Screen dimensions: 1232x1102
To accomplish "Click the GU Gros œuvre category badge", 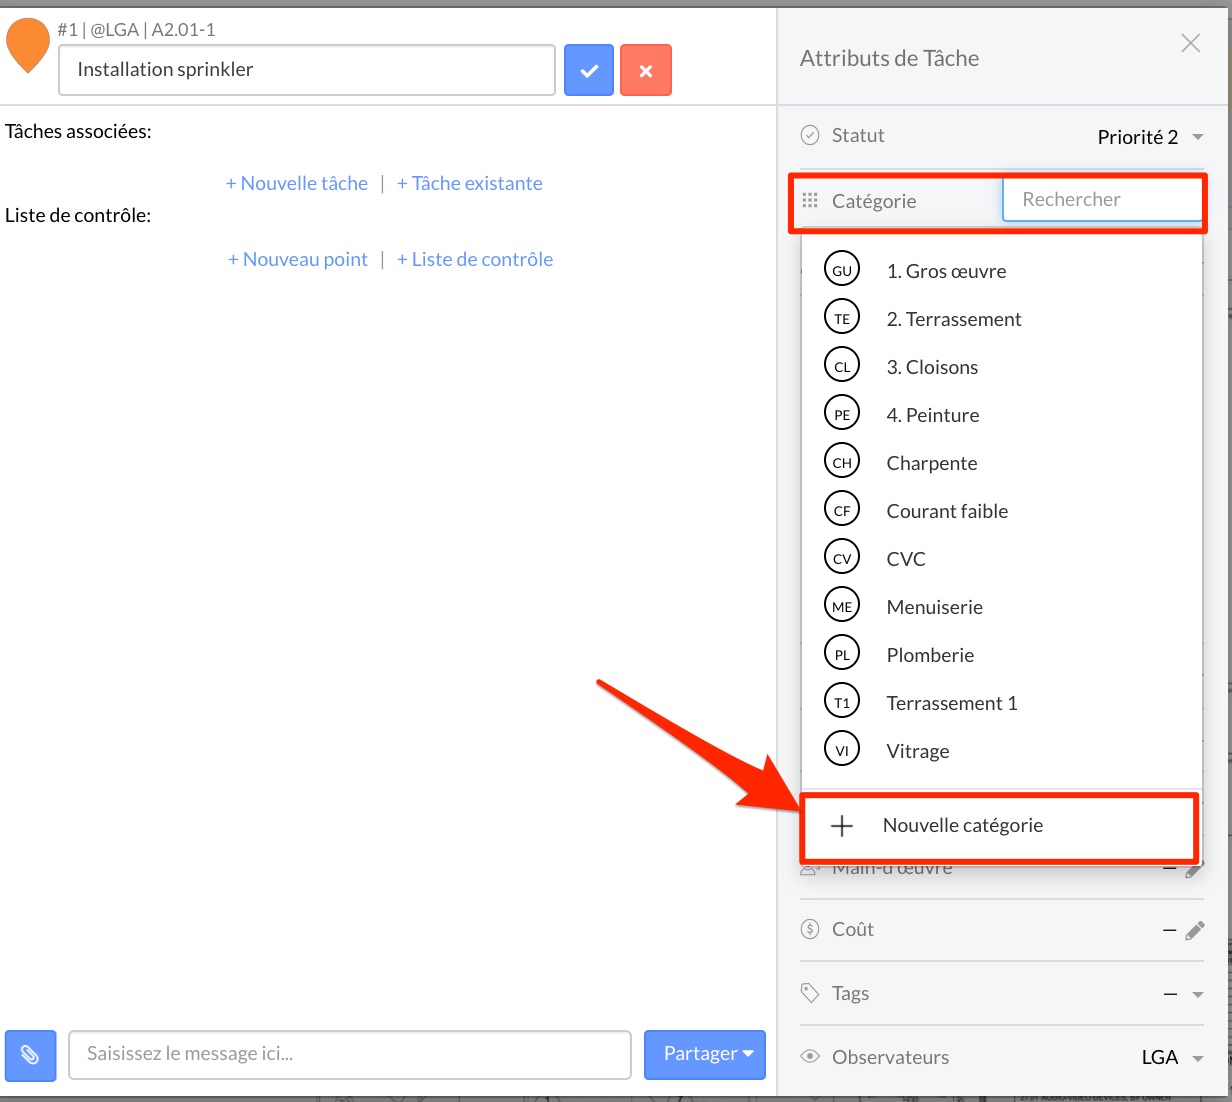I will pos(842,270).
